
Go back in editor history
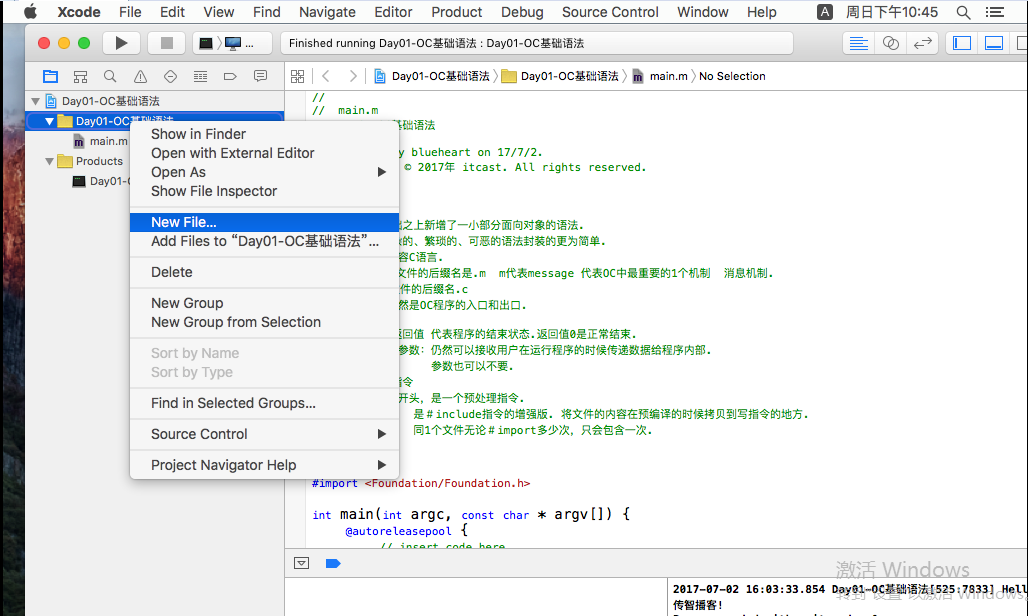(326, 77)
